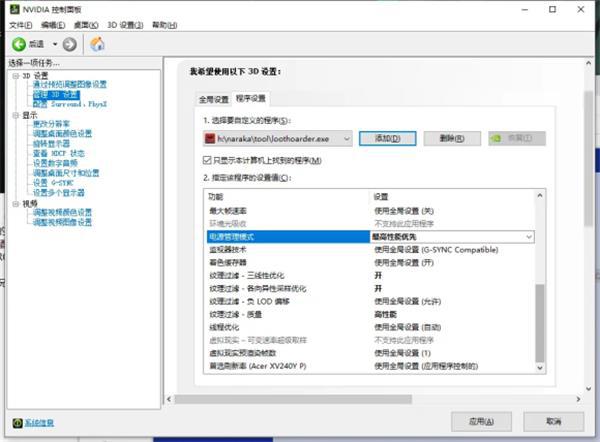Switch to the 全局设置 tab
Viewport: 600px width, 442px height.
pyautogui.click(x=213, y=99)
